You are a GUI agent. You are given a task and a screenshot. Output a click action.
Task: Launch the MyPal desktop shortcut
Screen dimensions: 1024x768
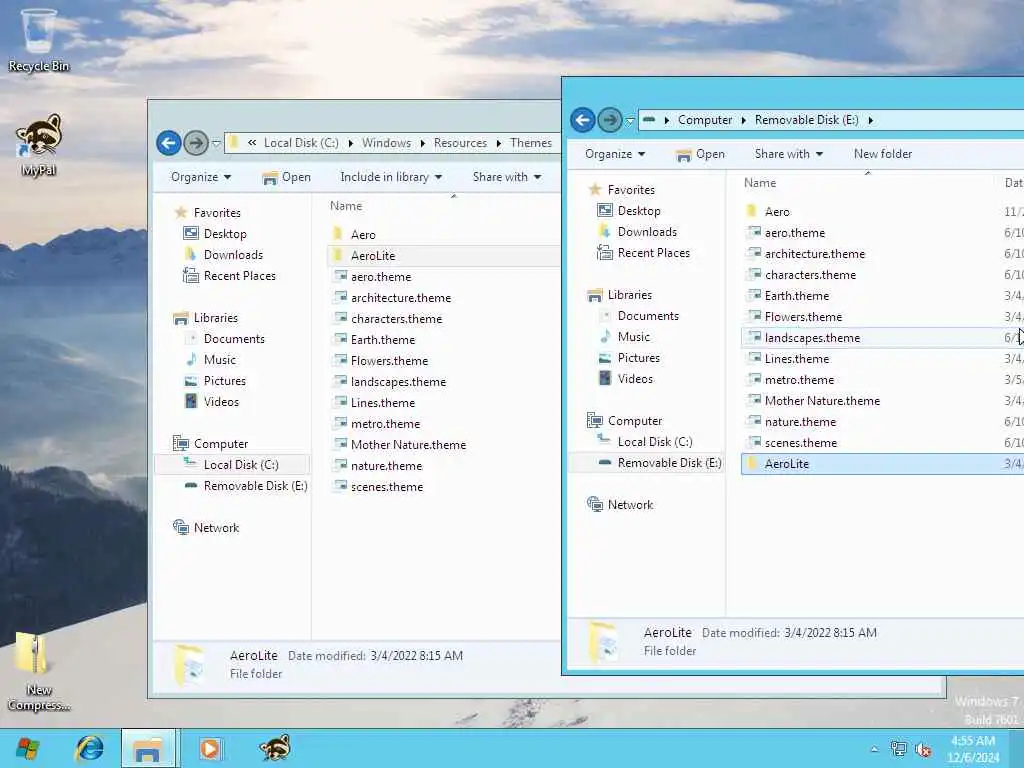click(x=38, y=145)
